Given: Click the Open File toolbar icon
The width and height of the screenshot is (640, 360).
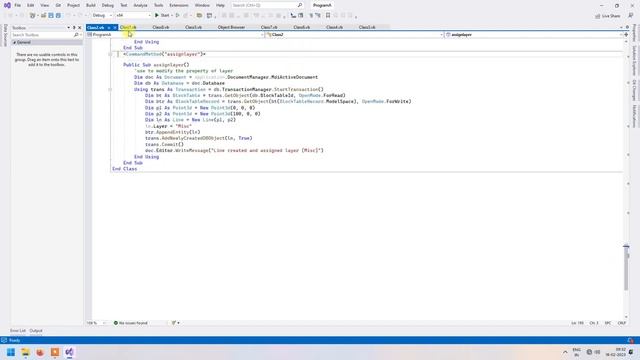Looking at the screenshot, I should click(43, 16).
